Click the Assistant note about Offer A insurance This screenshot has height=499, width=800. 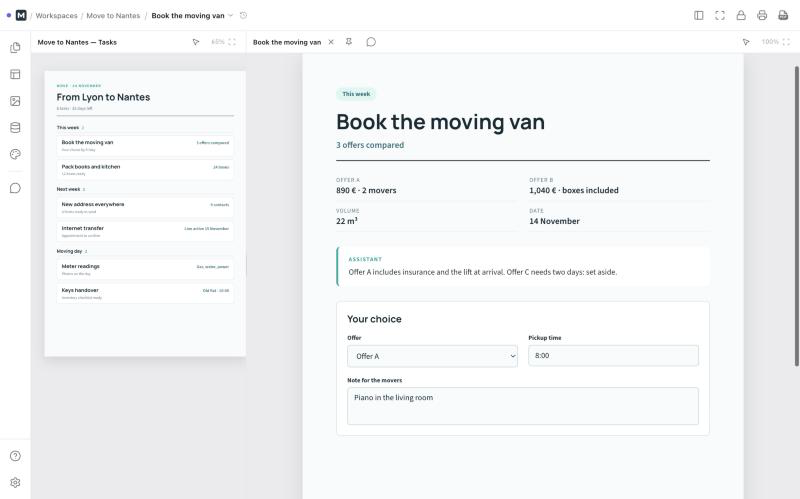pos(483,272)
